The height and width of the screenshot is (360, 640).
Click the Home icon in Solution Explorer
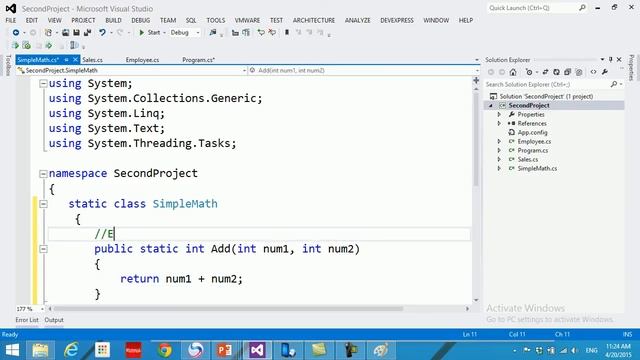[513, 72]
